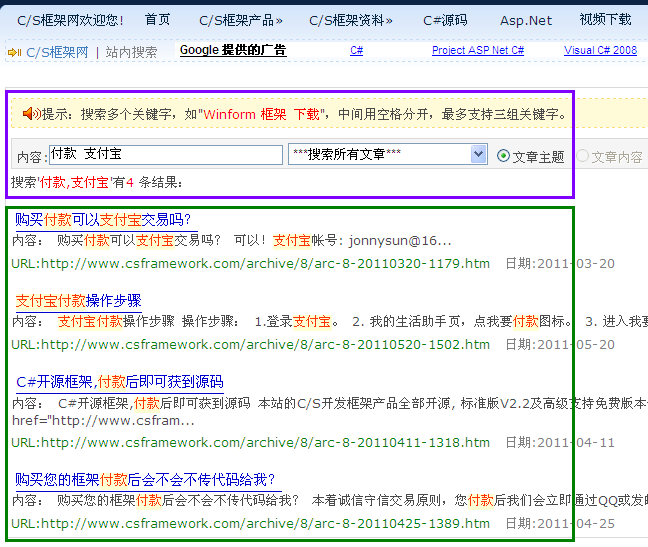Click the arrow icon before C/S框架网 breadcrumb
Viewport: 648px width, 547px height.
click(x=14, y=52)
